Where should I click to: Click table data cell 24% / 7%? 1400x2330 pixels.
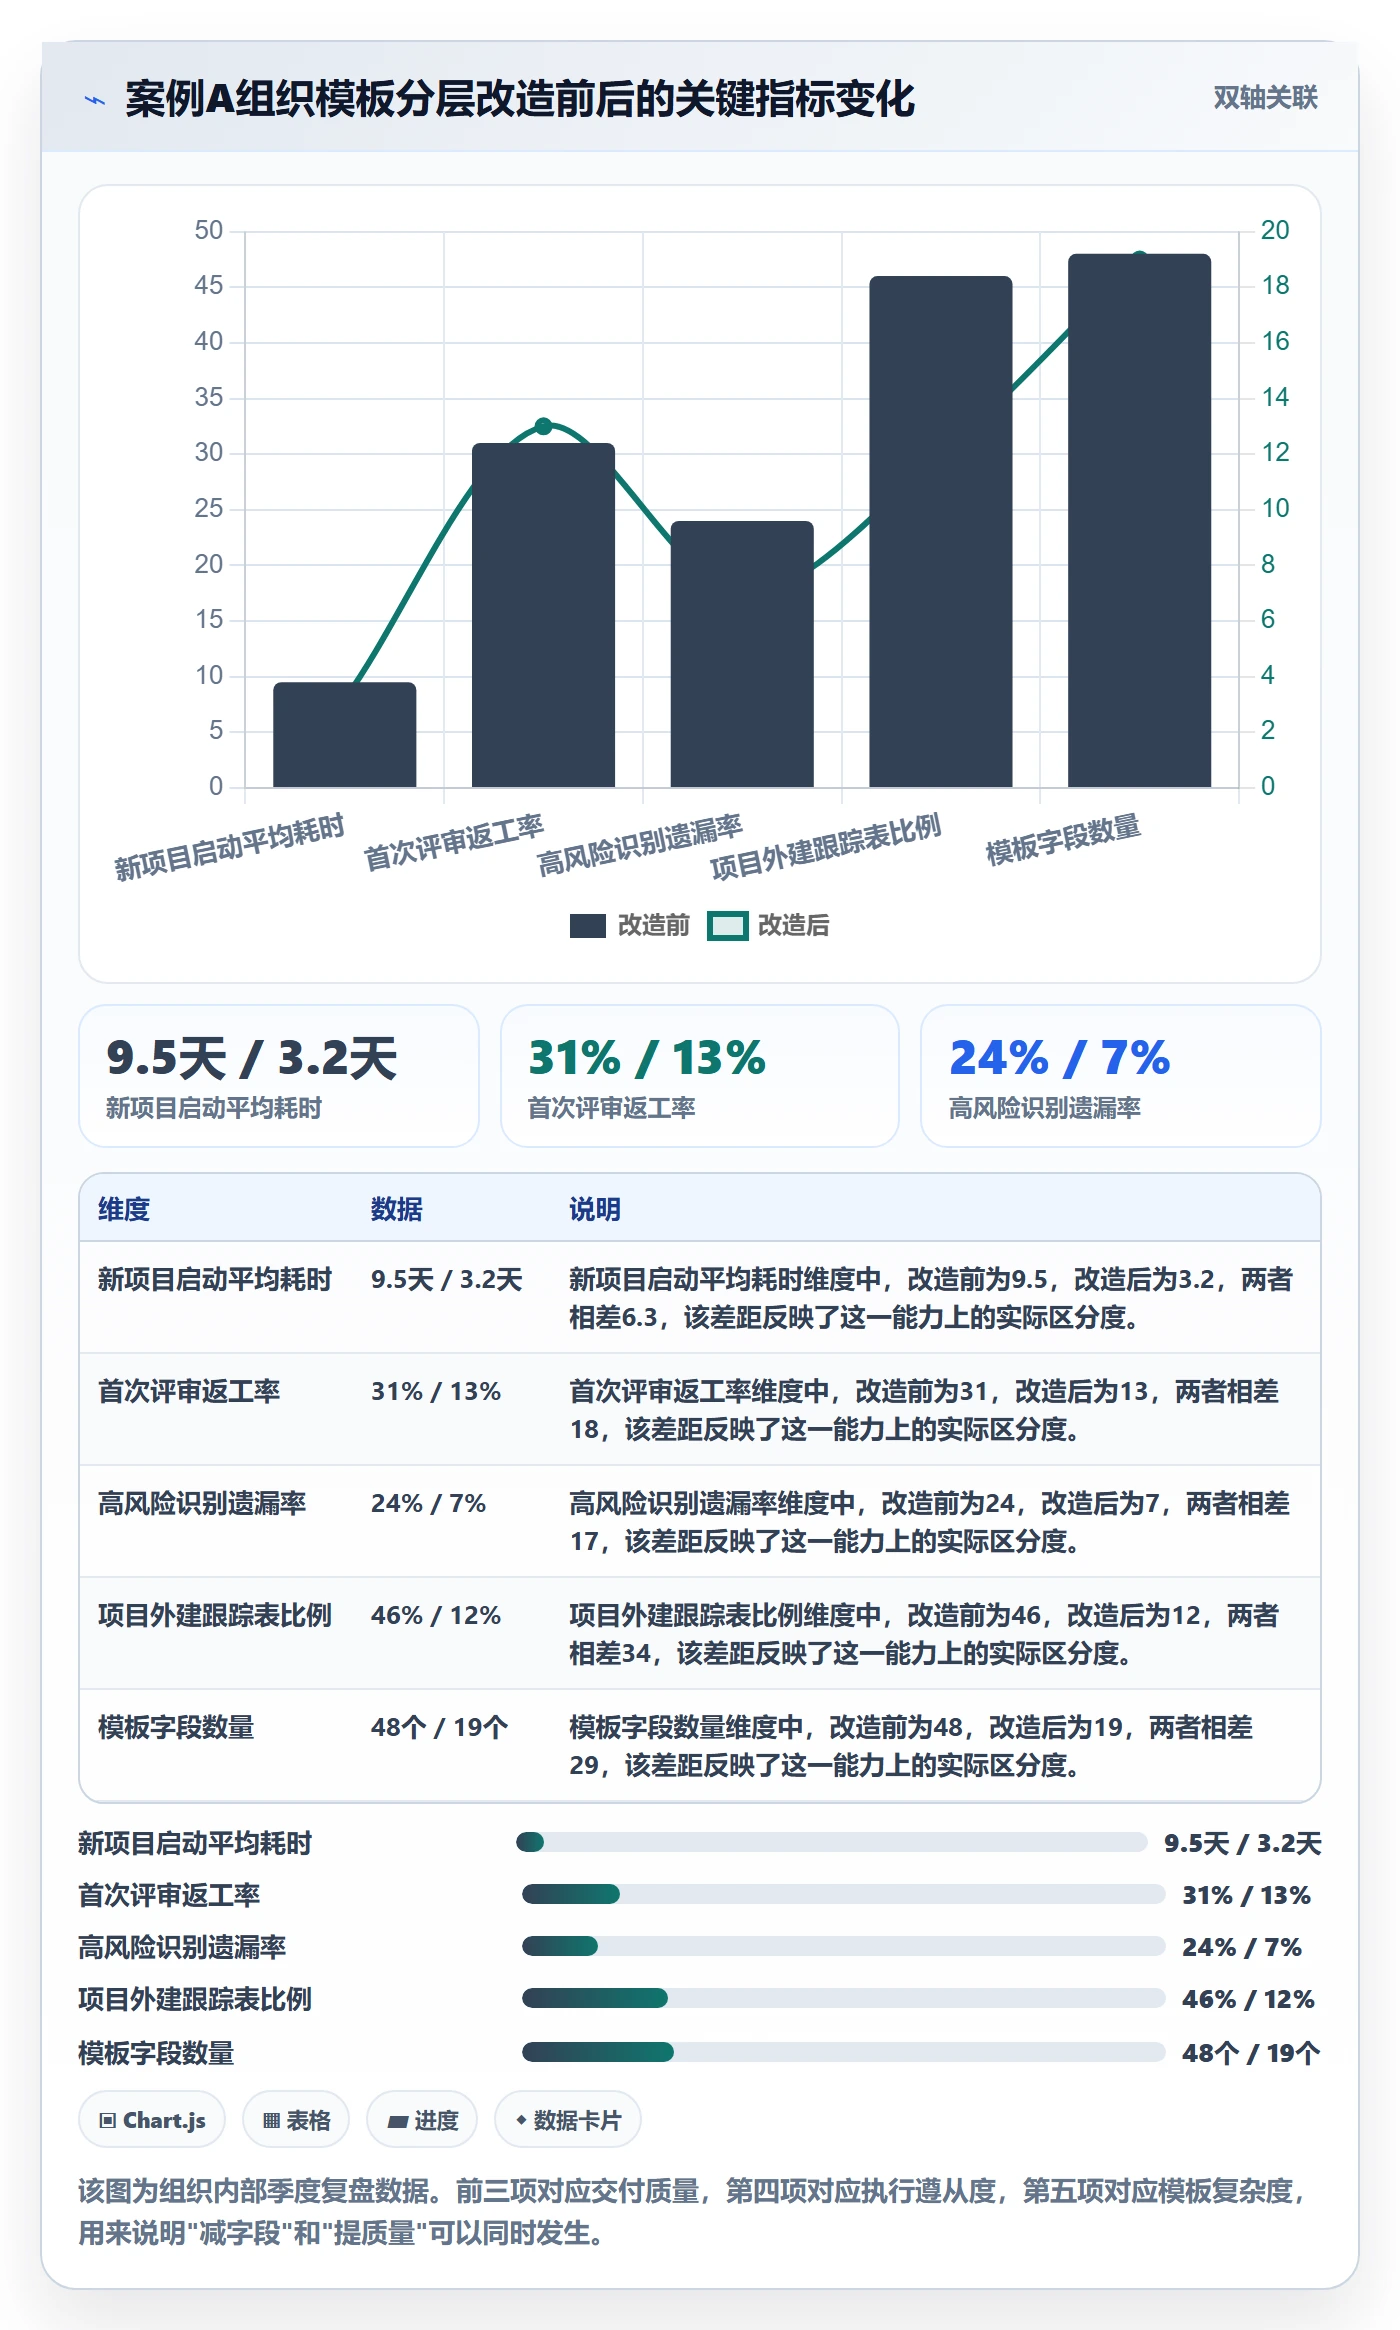(428, 1503)
